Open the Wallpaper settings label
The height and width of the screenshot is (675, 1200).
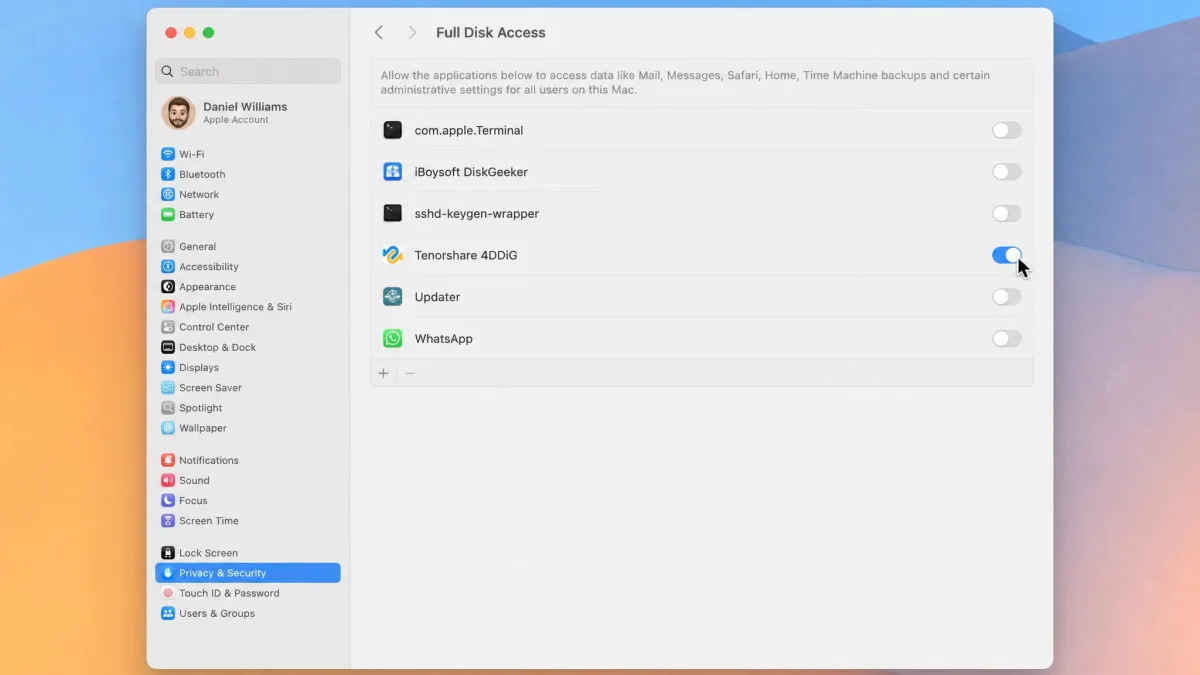[x=203, y=428]
